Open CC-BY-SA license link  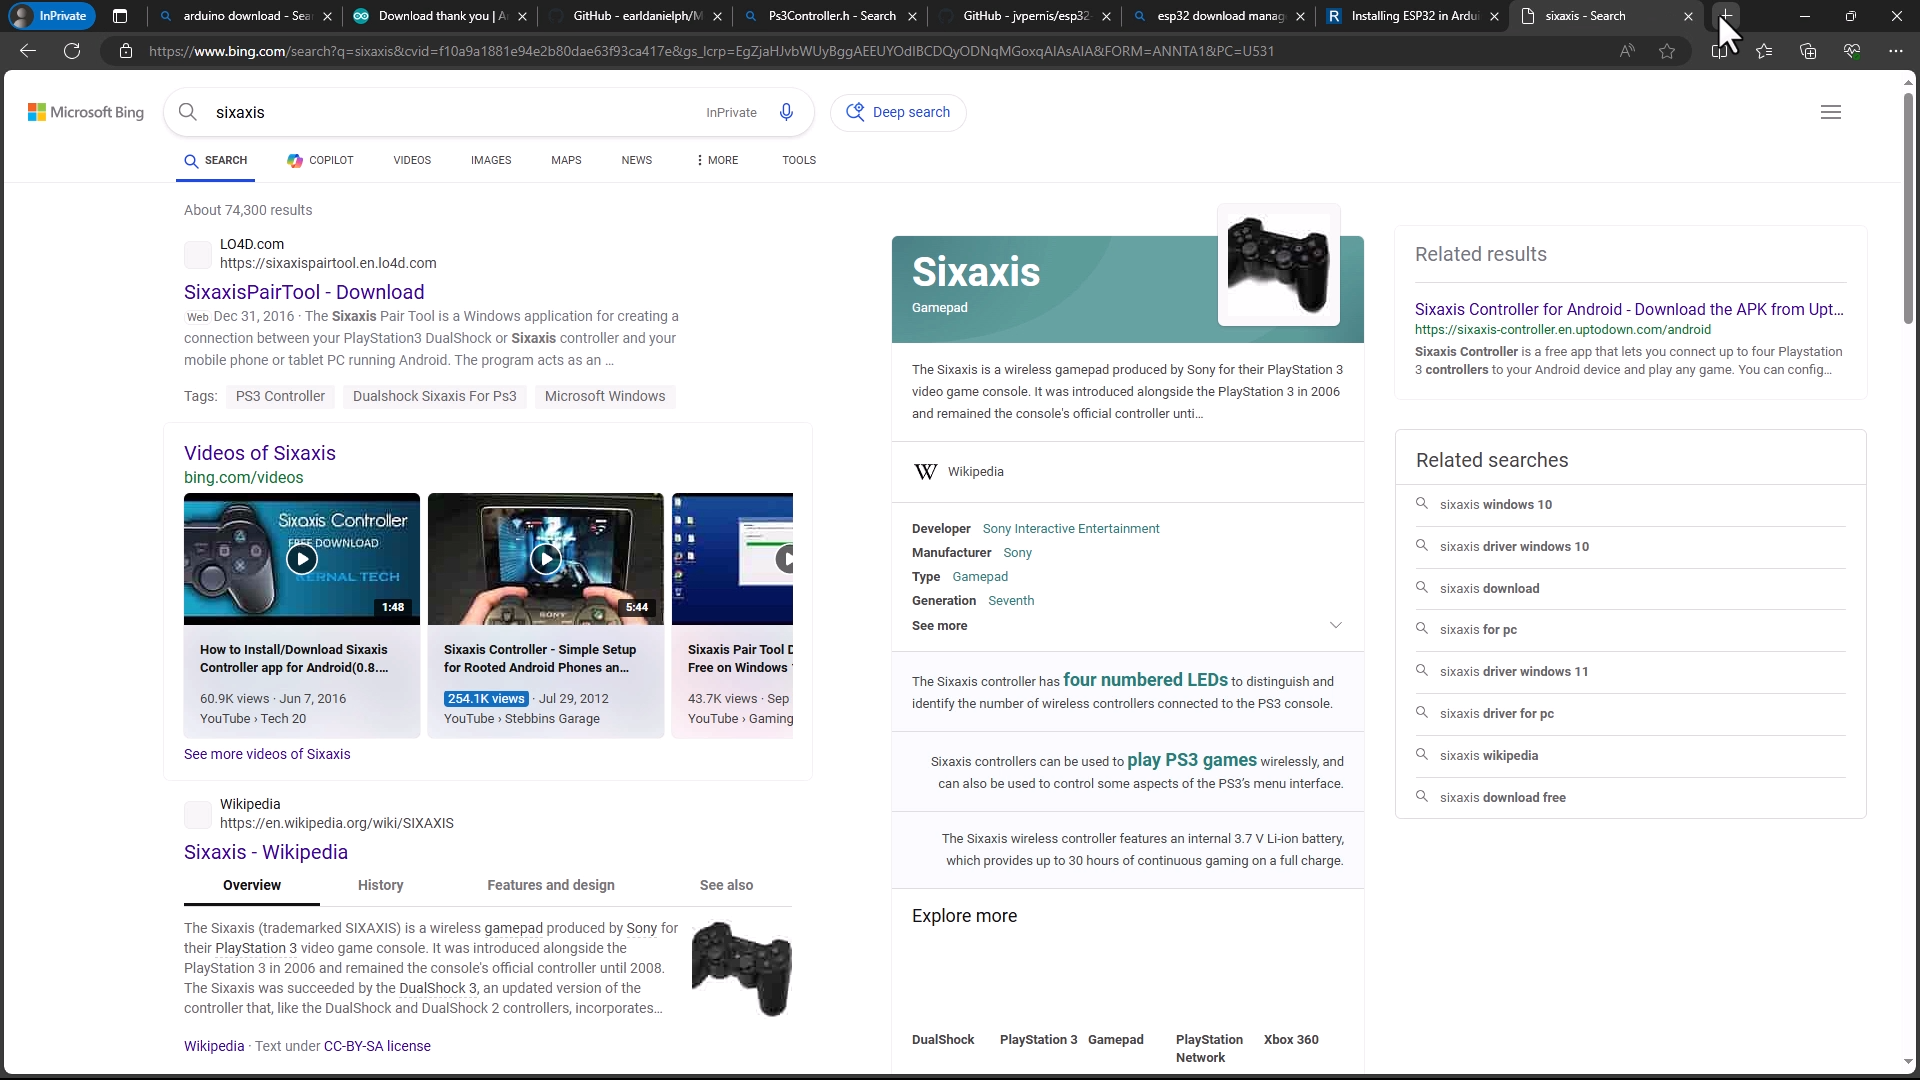click(377, 1047)
